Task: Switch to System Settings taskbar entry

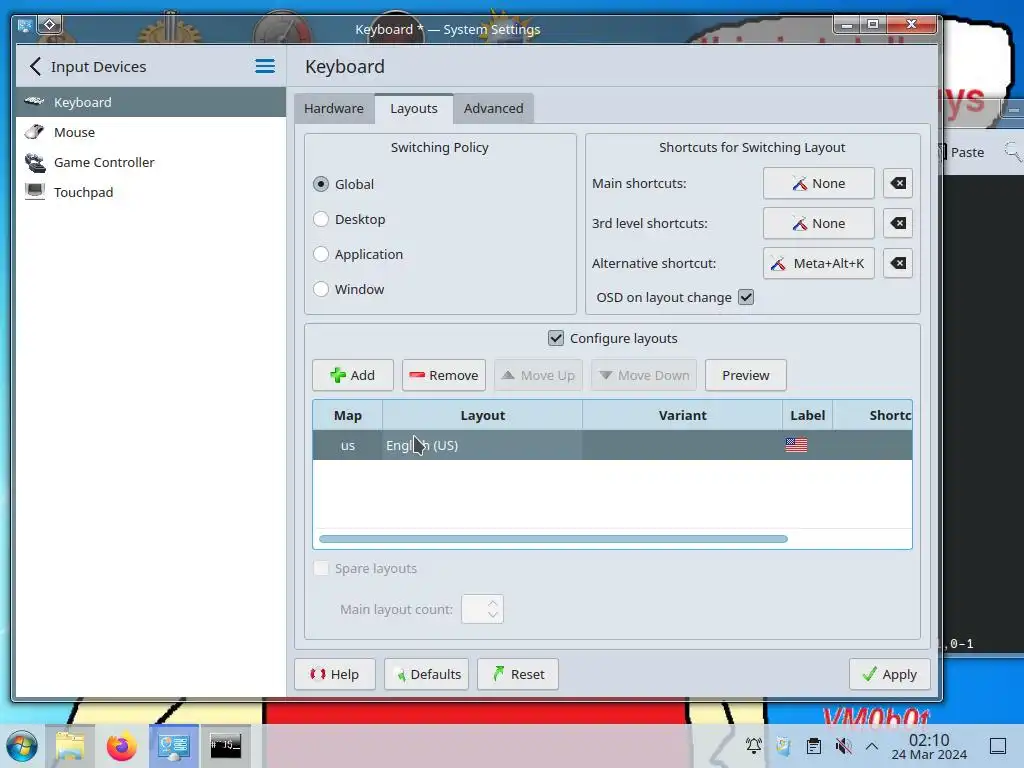Action: tap(174, 746)
